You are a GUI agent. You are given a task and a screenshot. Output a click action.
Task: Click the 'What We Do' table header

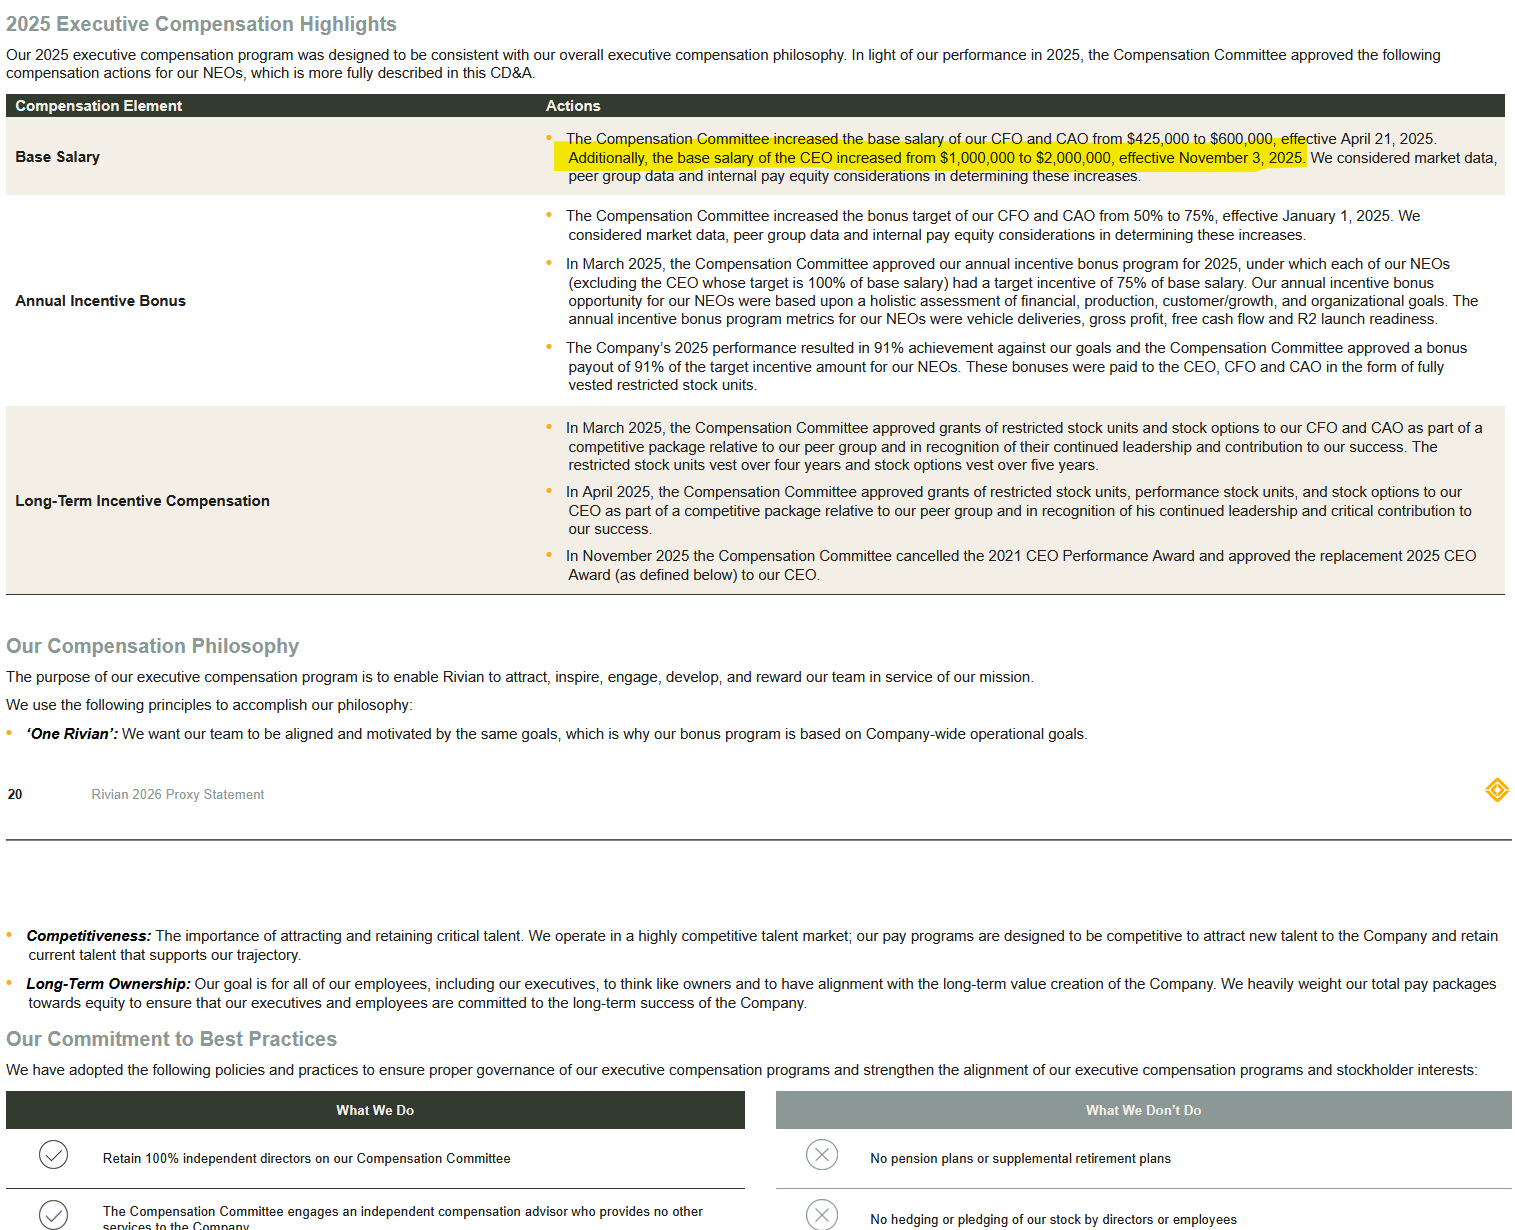[375, 1110]
